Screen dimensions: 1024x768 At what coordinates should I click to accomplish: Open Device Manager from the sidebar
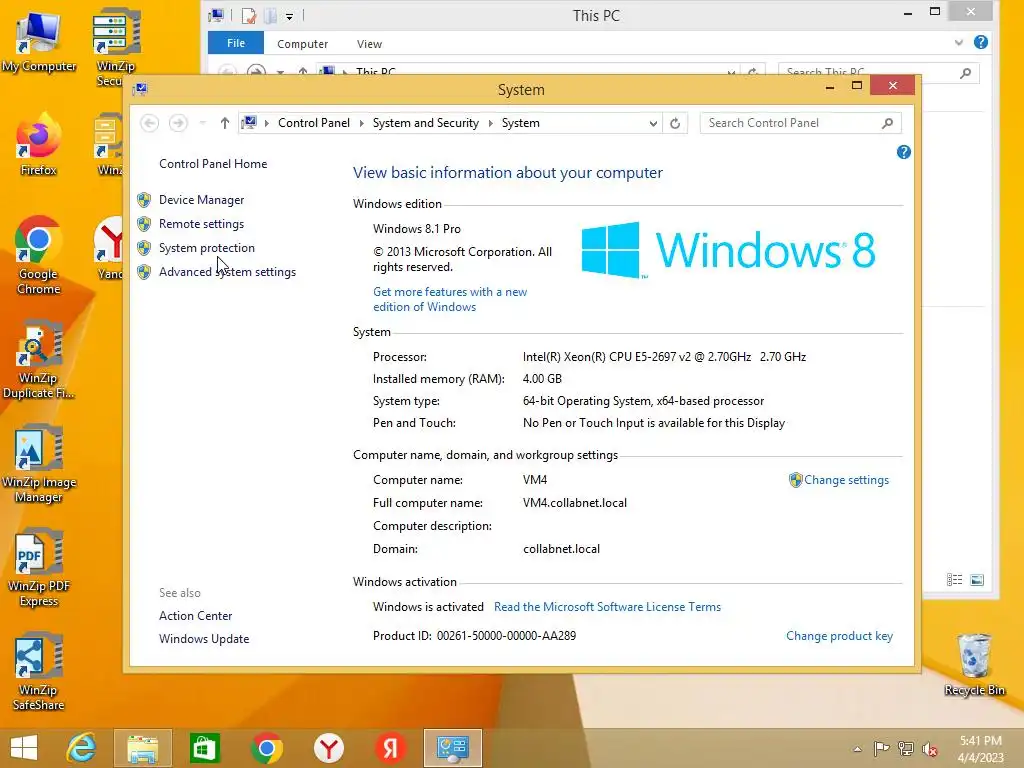(x=201, y=200)
